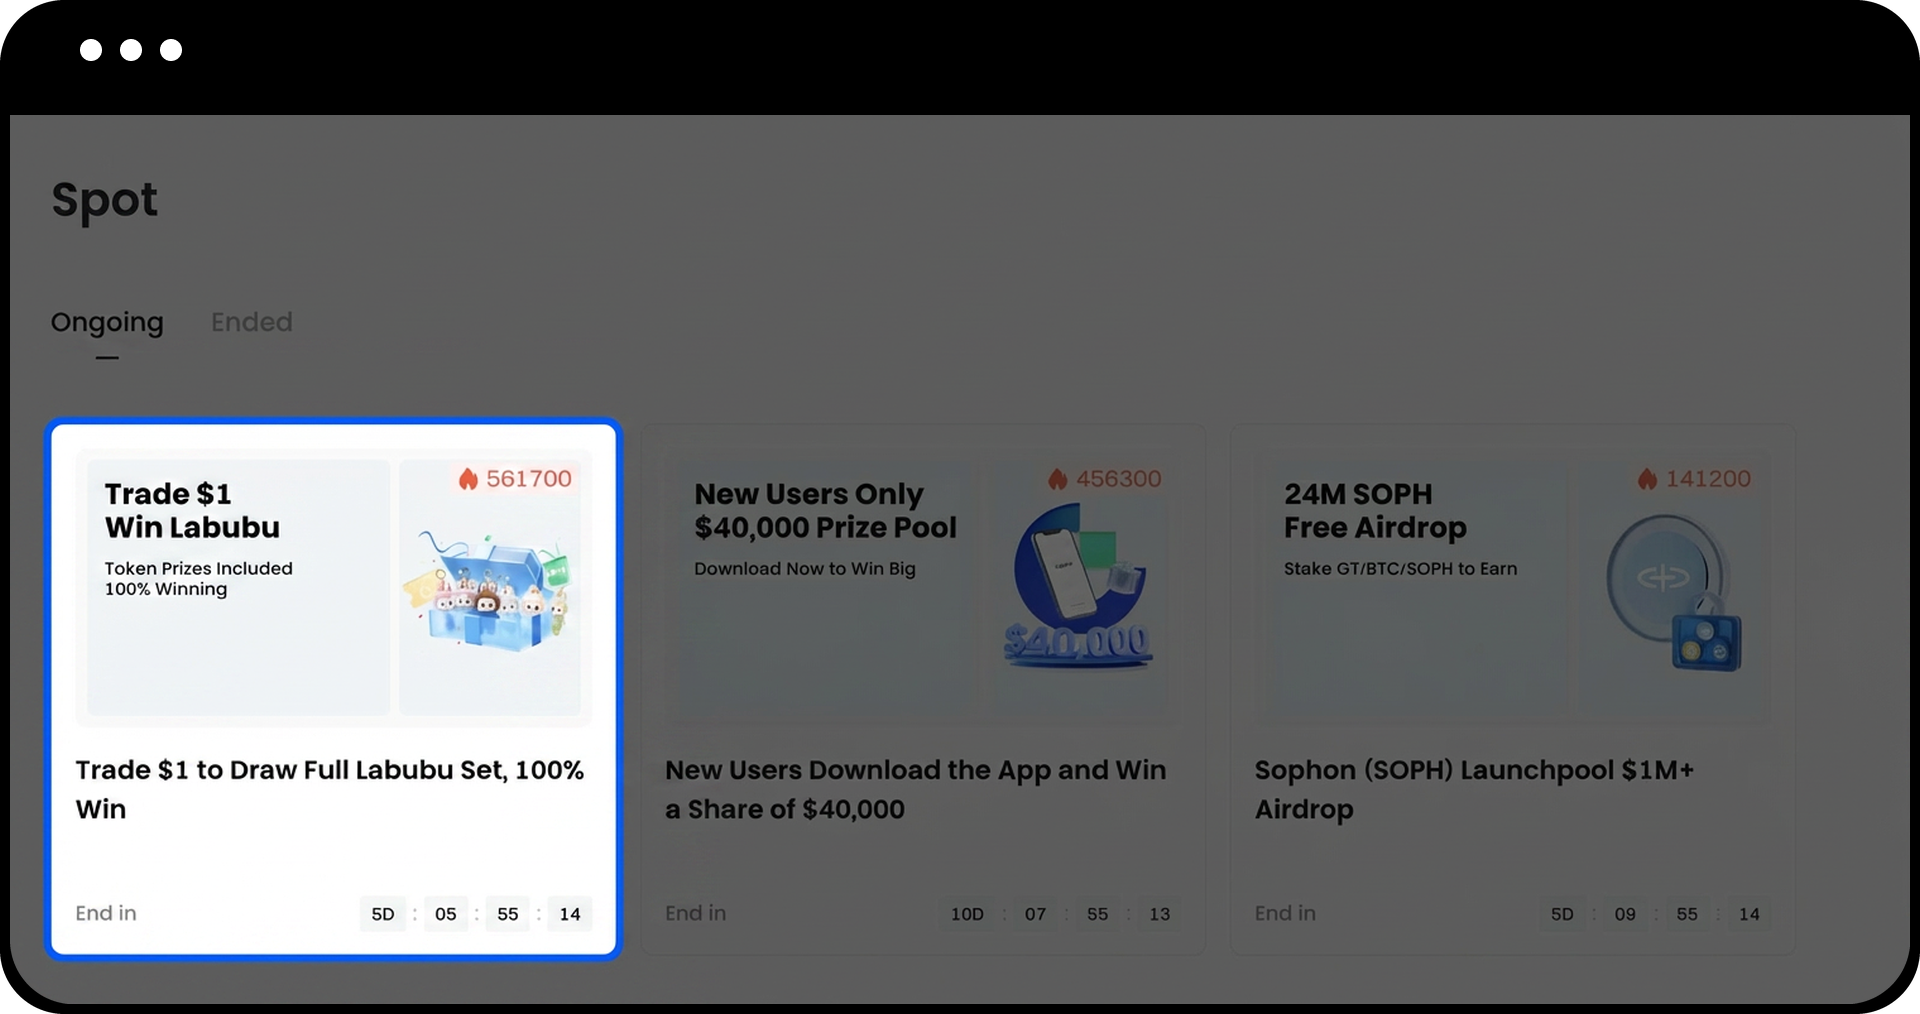Click the flame icon beside 141200
Screen dimensions: 1920x1014
click(1647, 479)
